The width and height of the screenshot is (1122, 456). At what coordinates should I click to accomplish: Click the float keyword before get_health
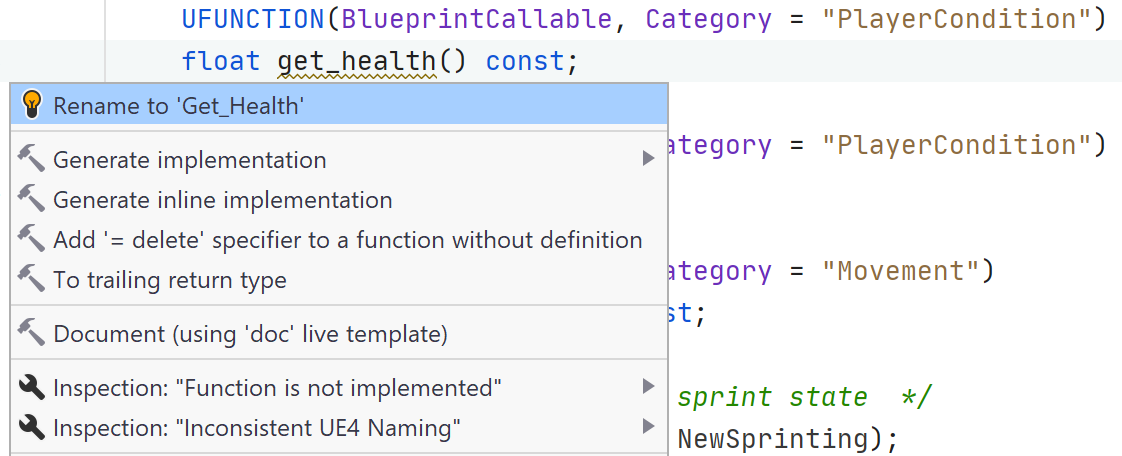(221, 62)
